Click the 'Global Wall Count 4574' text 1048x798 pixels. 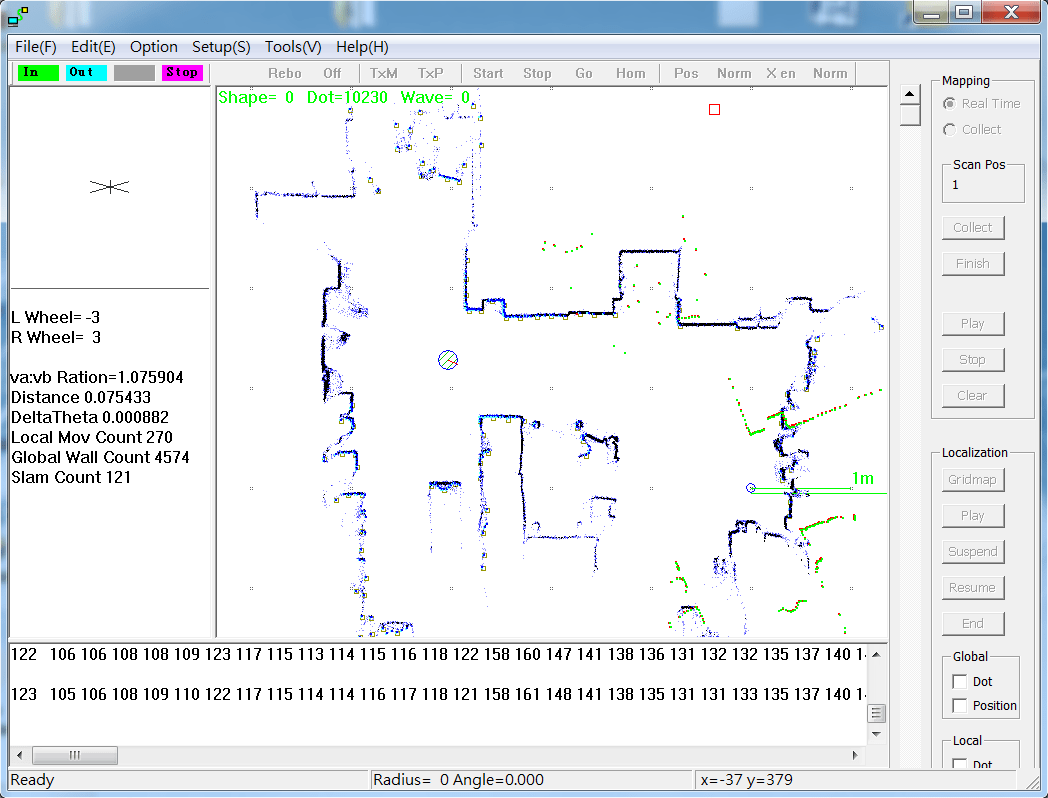pos(100,457)
